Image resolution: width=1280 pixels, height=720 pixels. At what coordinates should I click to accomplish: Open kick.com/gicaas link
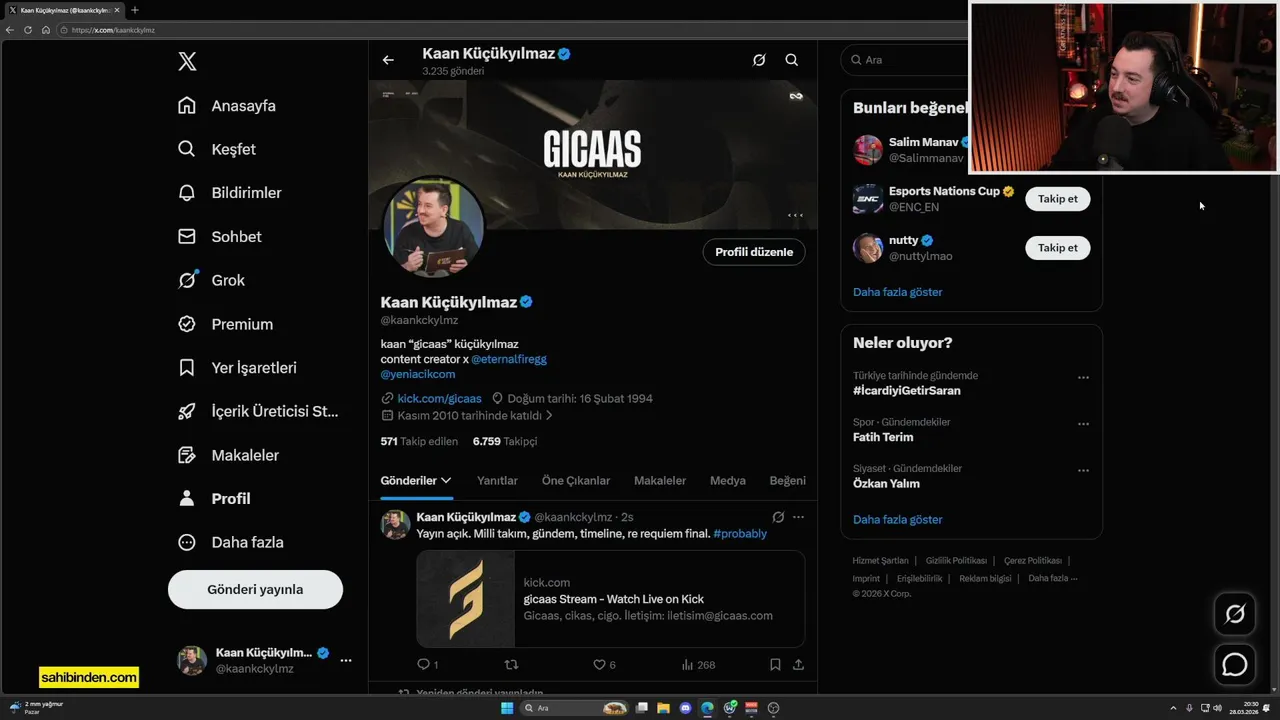tap(439, 398)
